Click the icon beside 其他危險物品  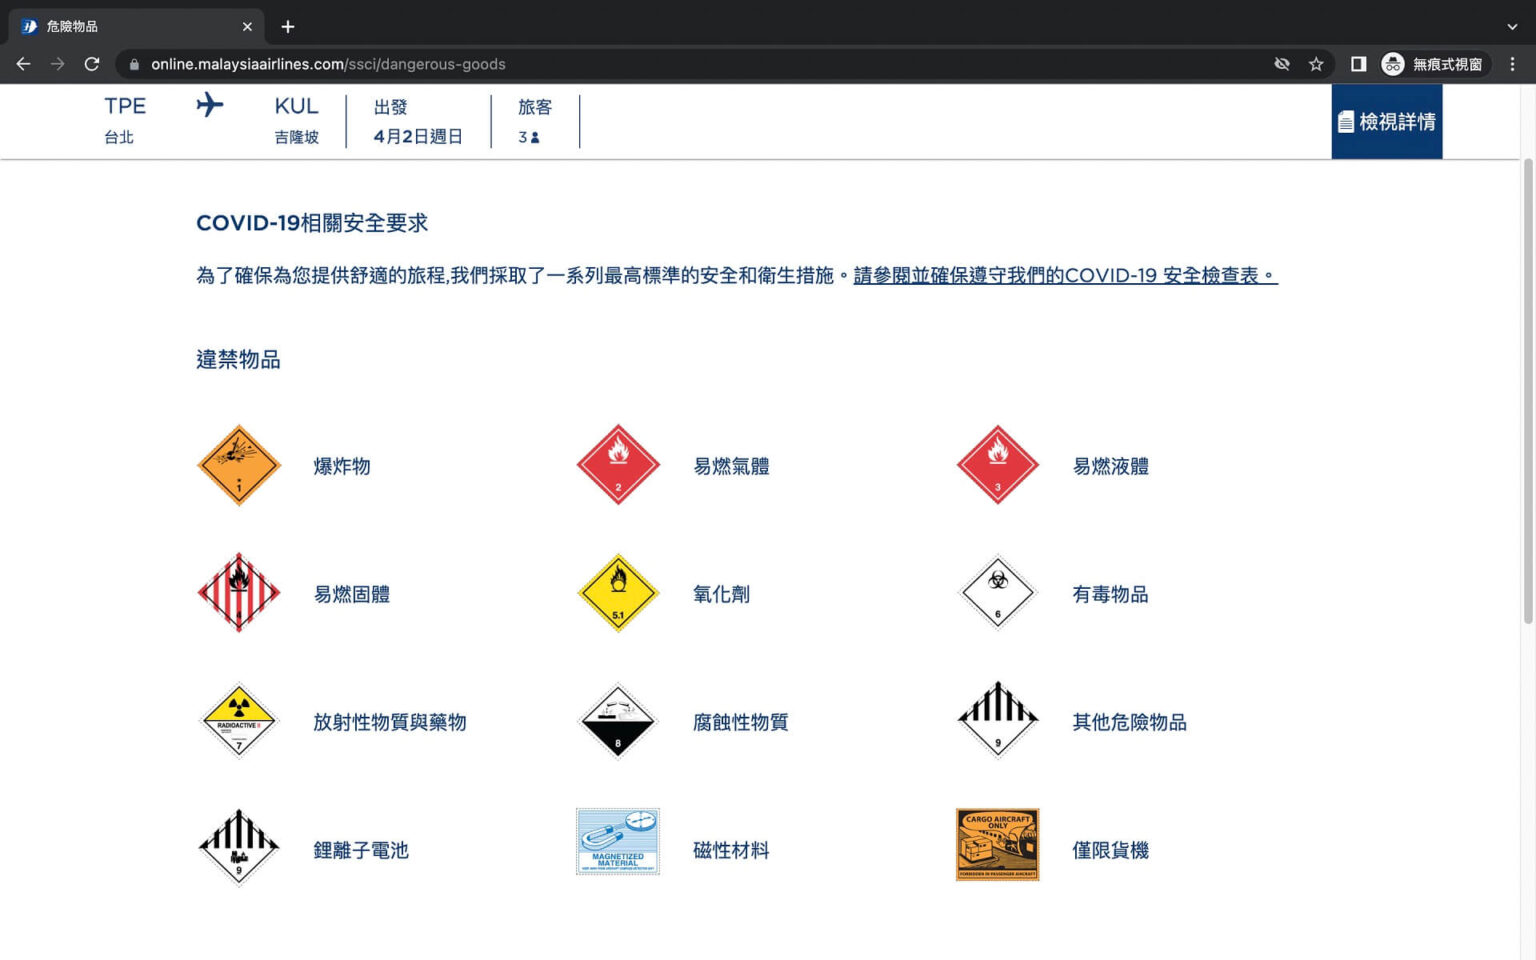(997, 721)
